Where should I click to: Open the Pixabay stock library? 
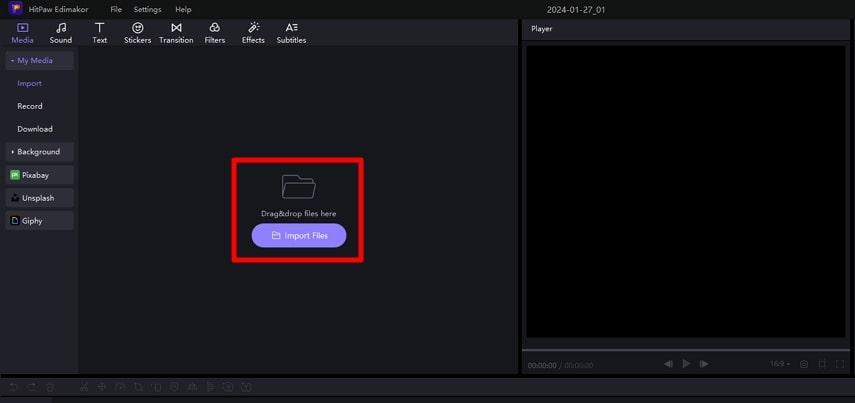(40, 175)
